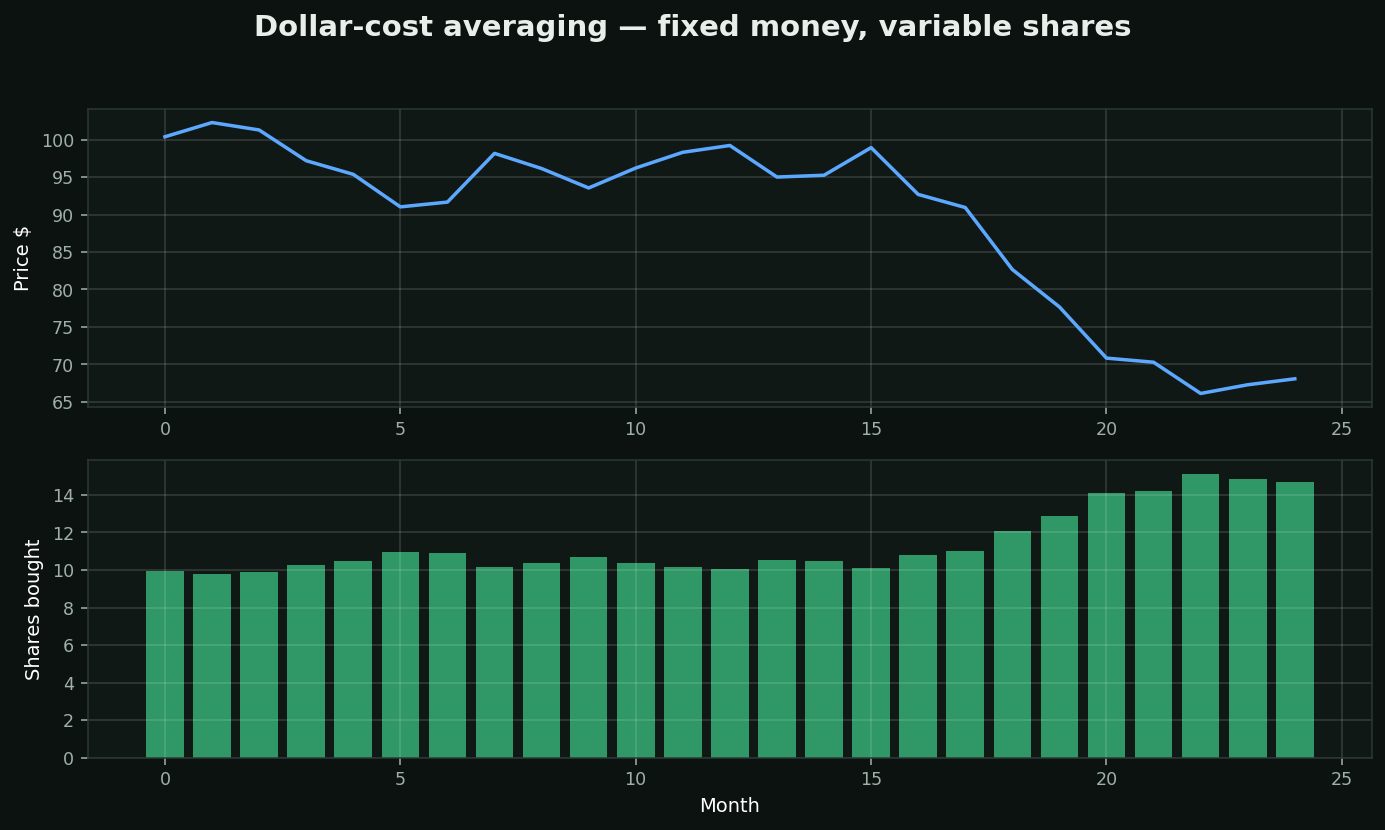Select the 65 tick on the price axis
Viewport: 1385px width, 830px height.
(x=64, y=402)
